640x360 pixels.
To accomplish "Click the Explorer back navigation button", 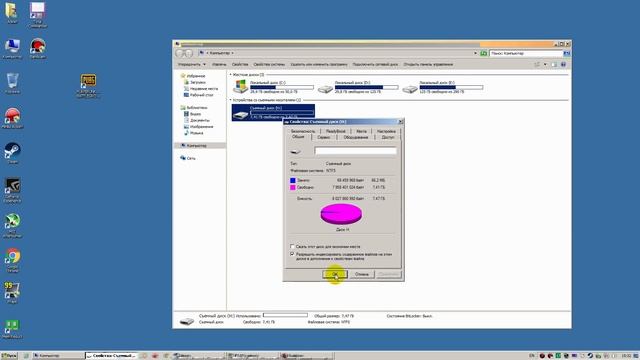I will click(180, 53).
